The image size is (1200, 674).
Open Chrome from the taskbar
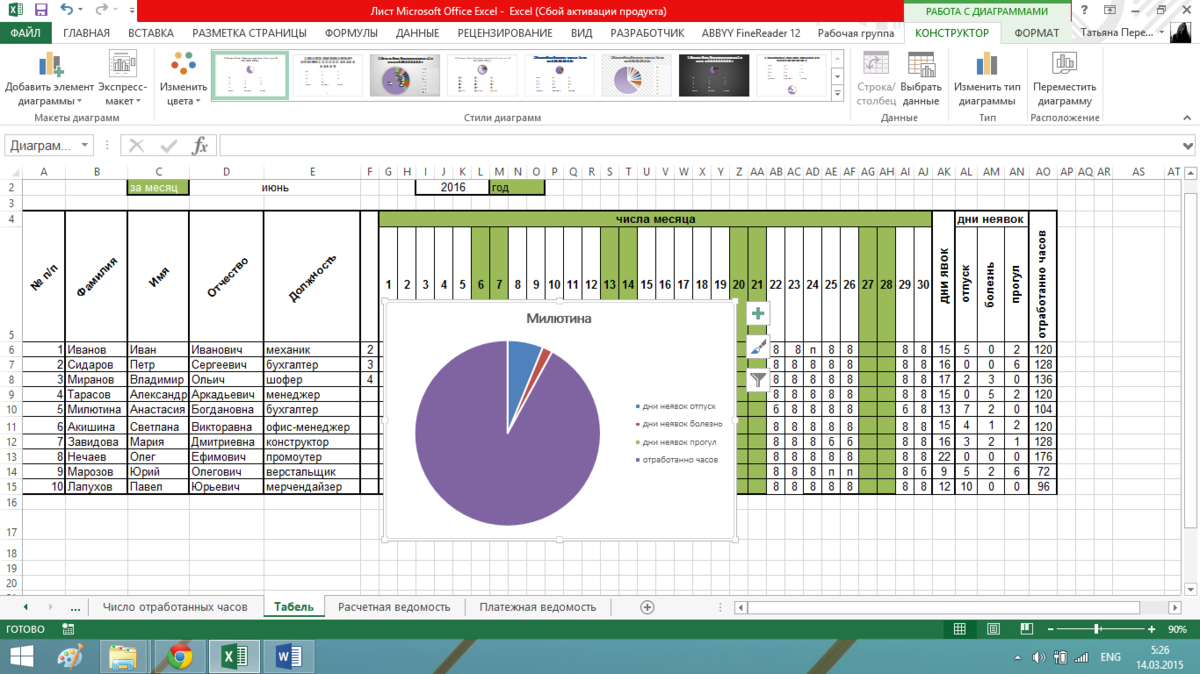pos(180,657)
